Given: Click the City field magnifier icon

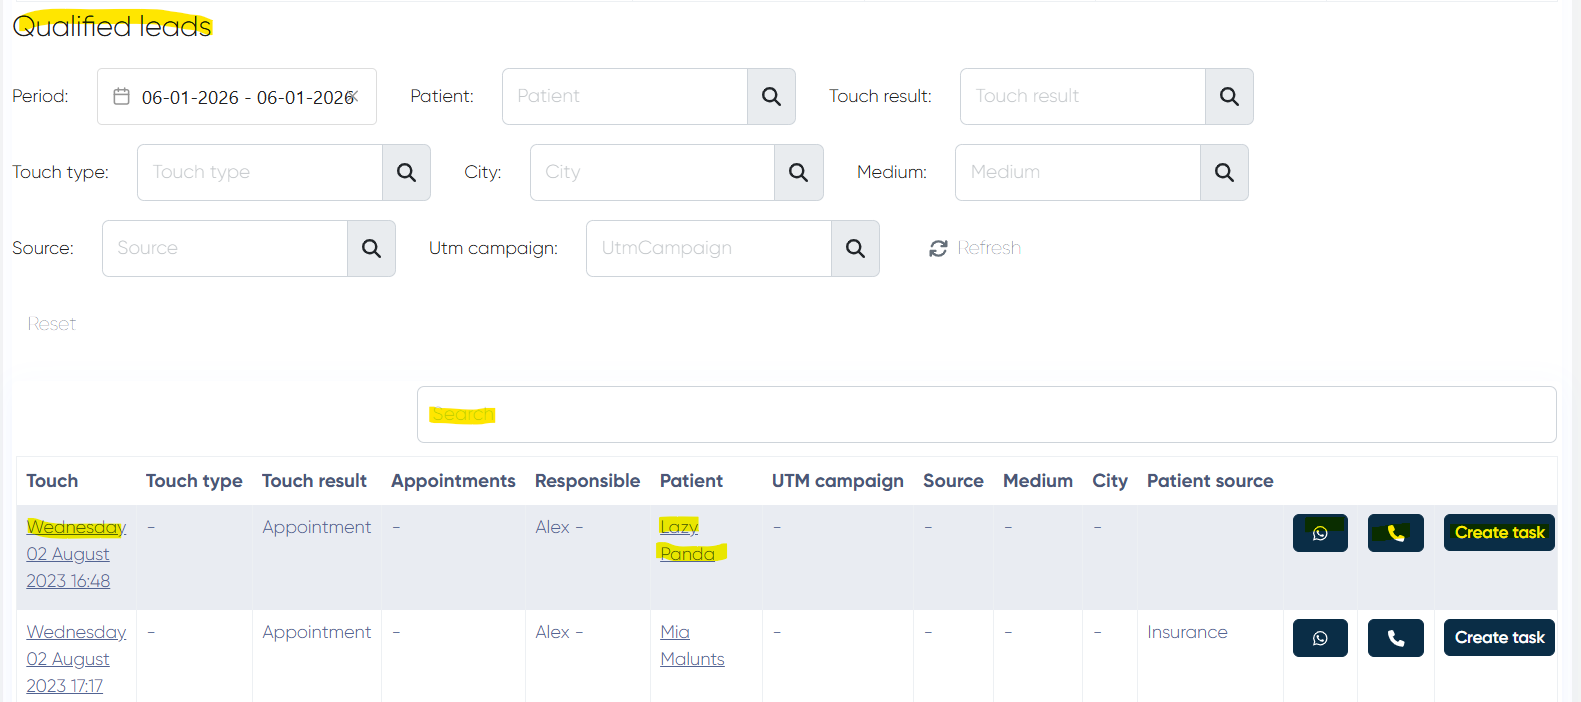Looking at the screenshot, I should [x=798, y=173].
